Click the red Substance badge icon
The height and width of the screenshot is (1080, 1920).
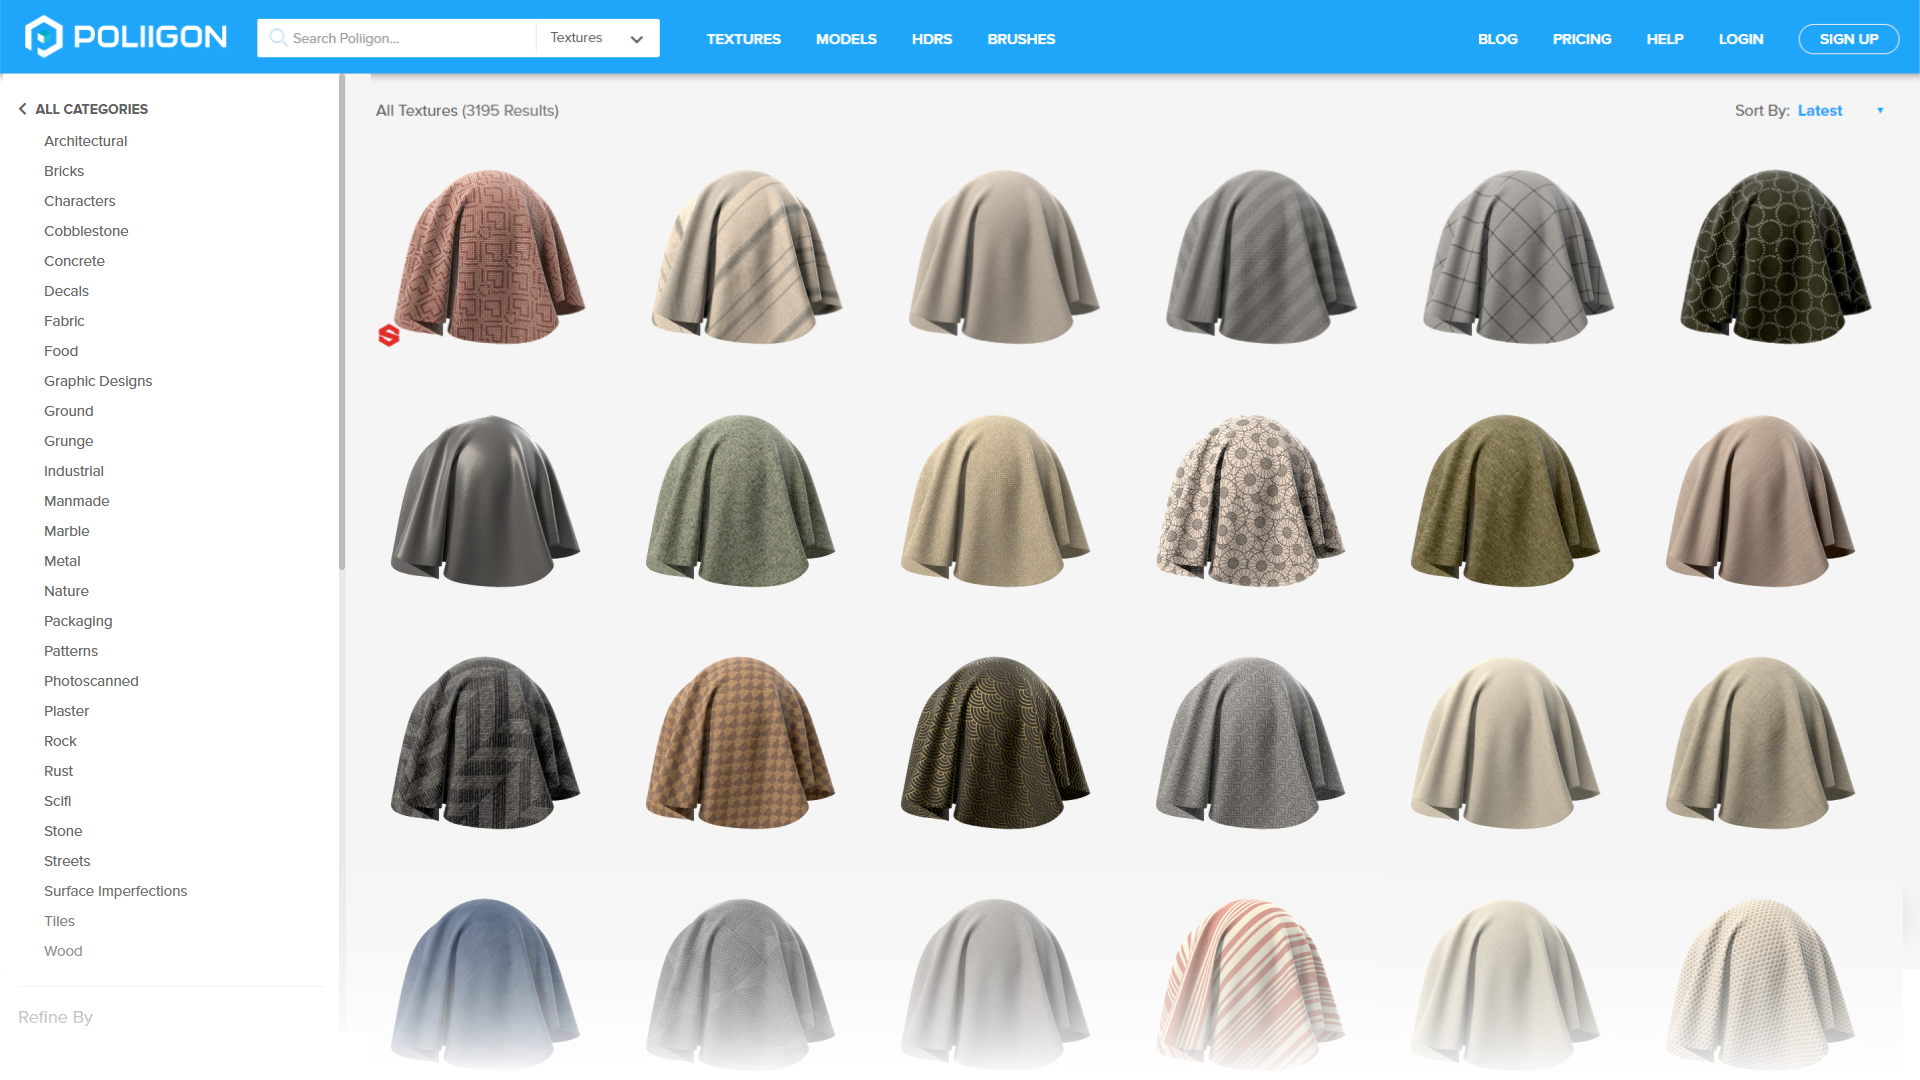click(x=389, y=336)
